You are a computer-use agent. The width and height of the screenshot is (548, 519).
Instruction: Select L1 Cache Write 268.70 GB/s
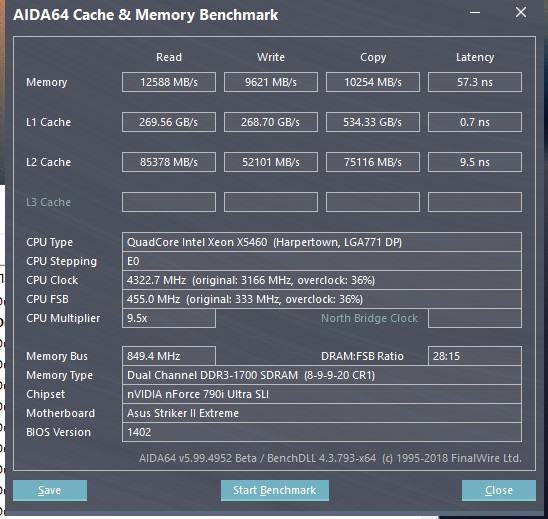point(271,122)
